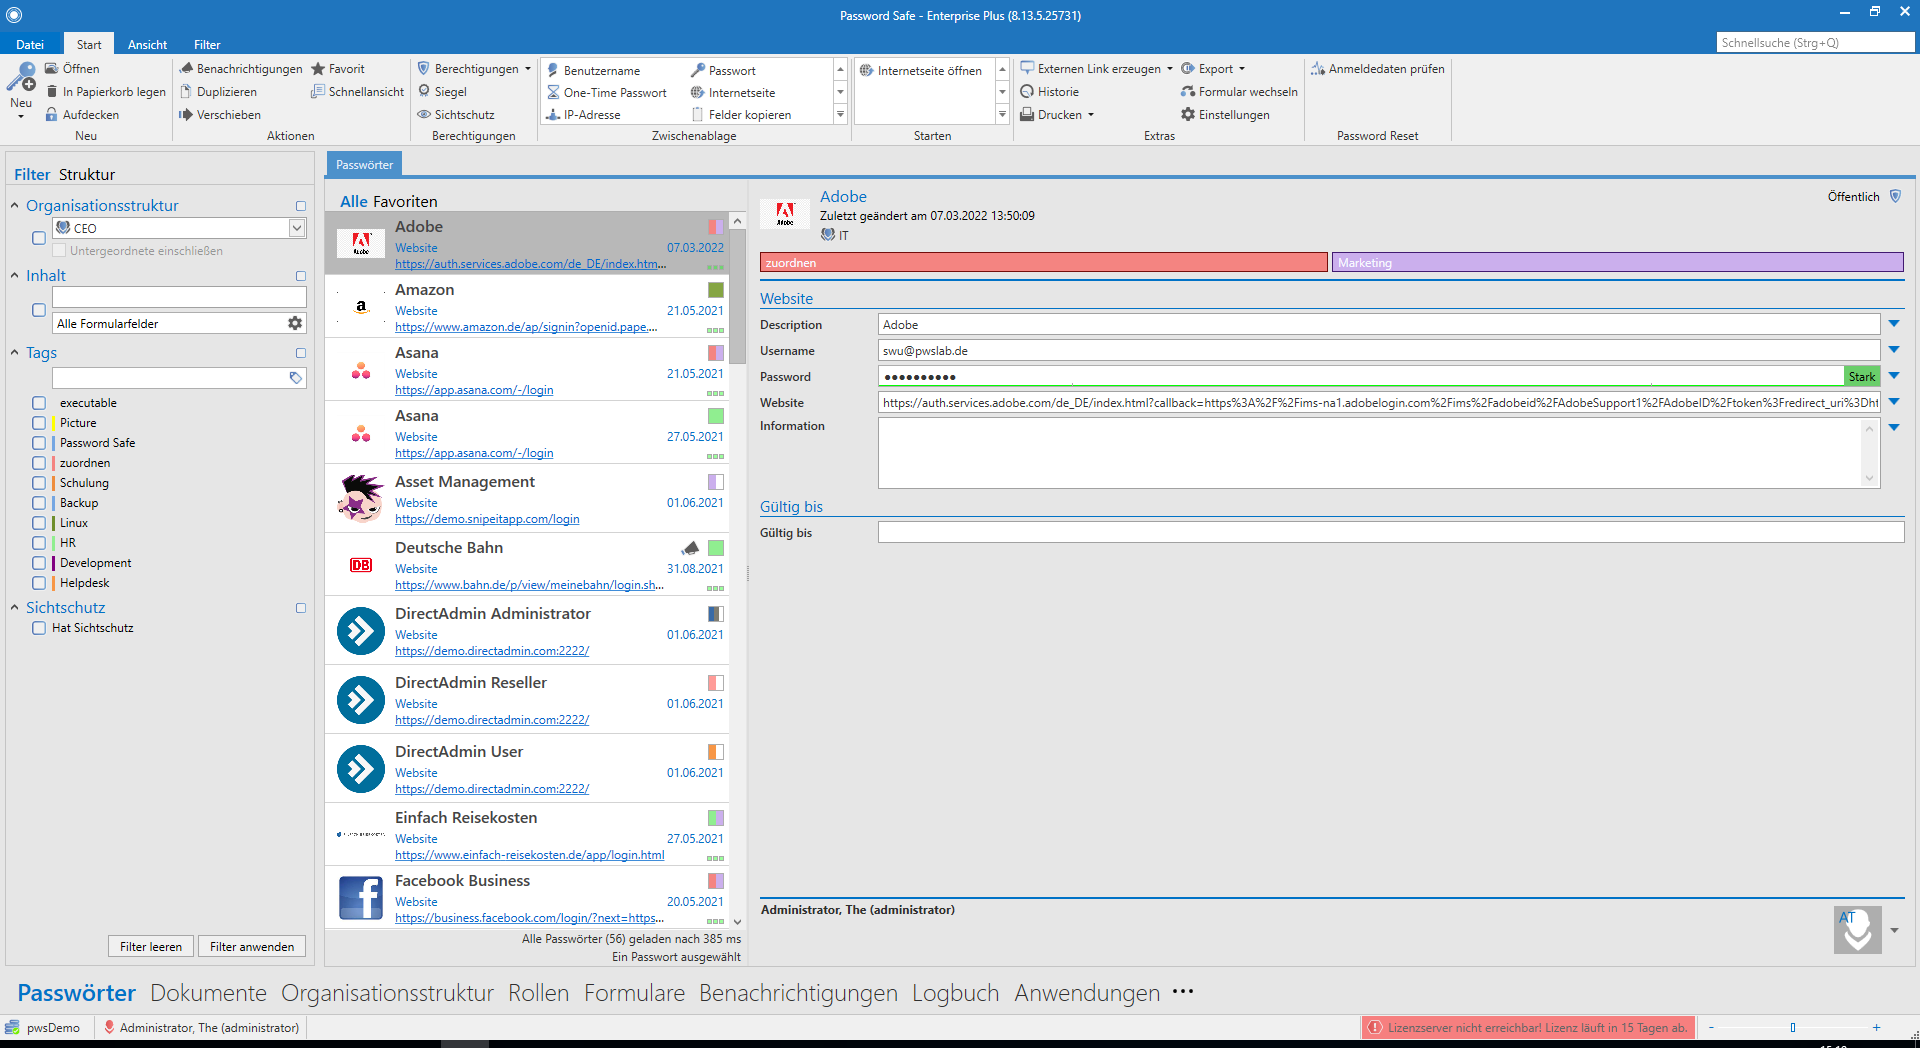
Task: Expand the Berechtigungen ribbon dropdown
Action: click(x=528, y=69)
